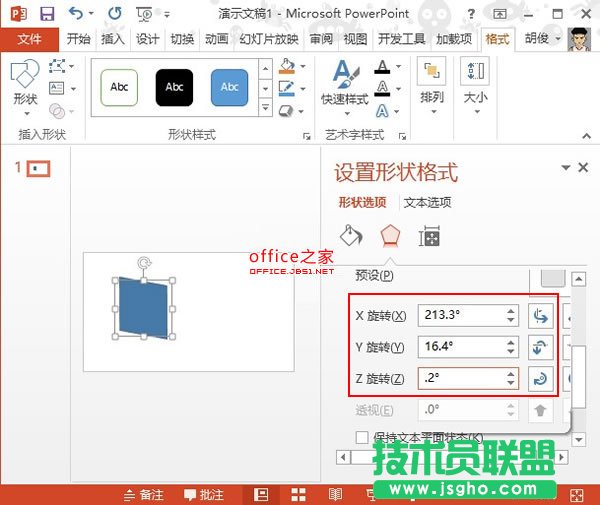Click the Reading view icon in status bar

click(x=335, y=495)
